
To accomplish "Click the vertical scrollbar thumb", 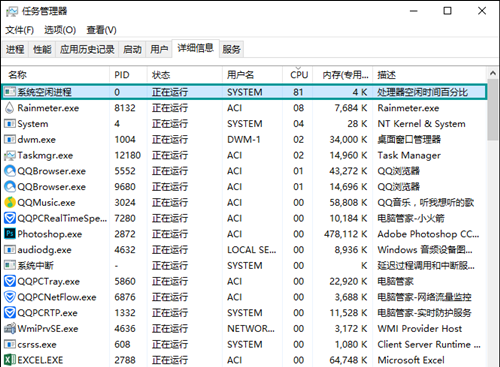I will (493, 109).
